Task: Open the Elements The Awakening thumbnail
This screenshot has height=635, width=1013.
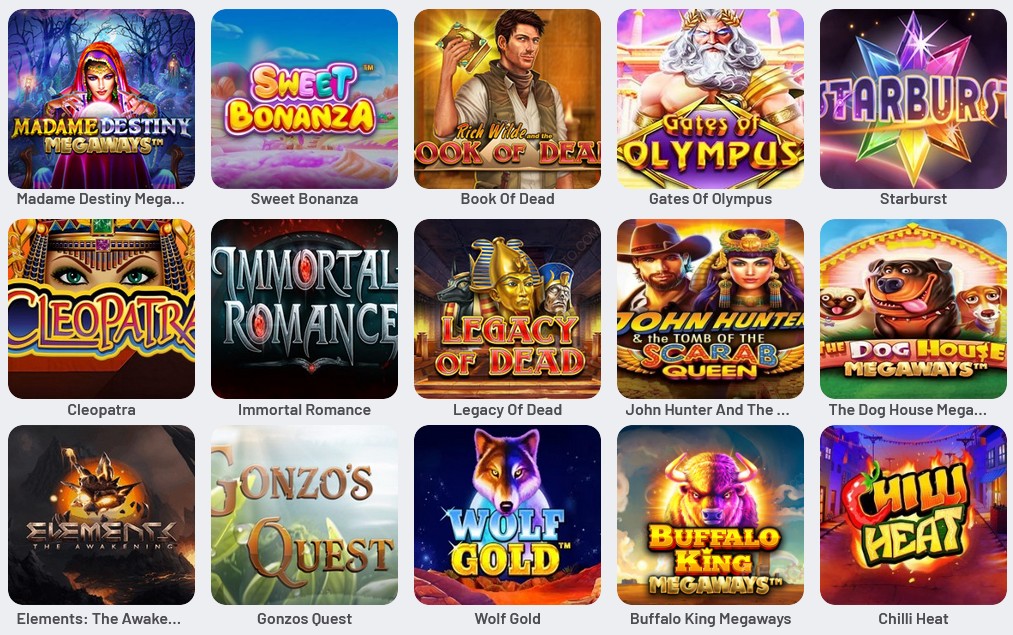Action: (101, 515)
